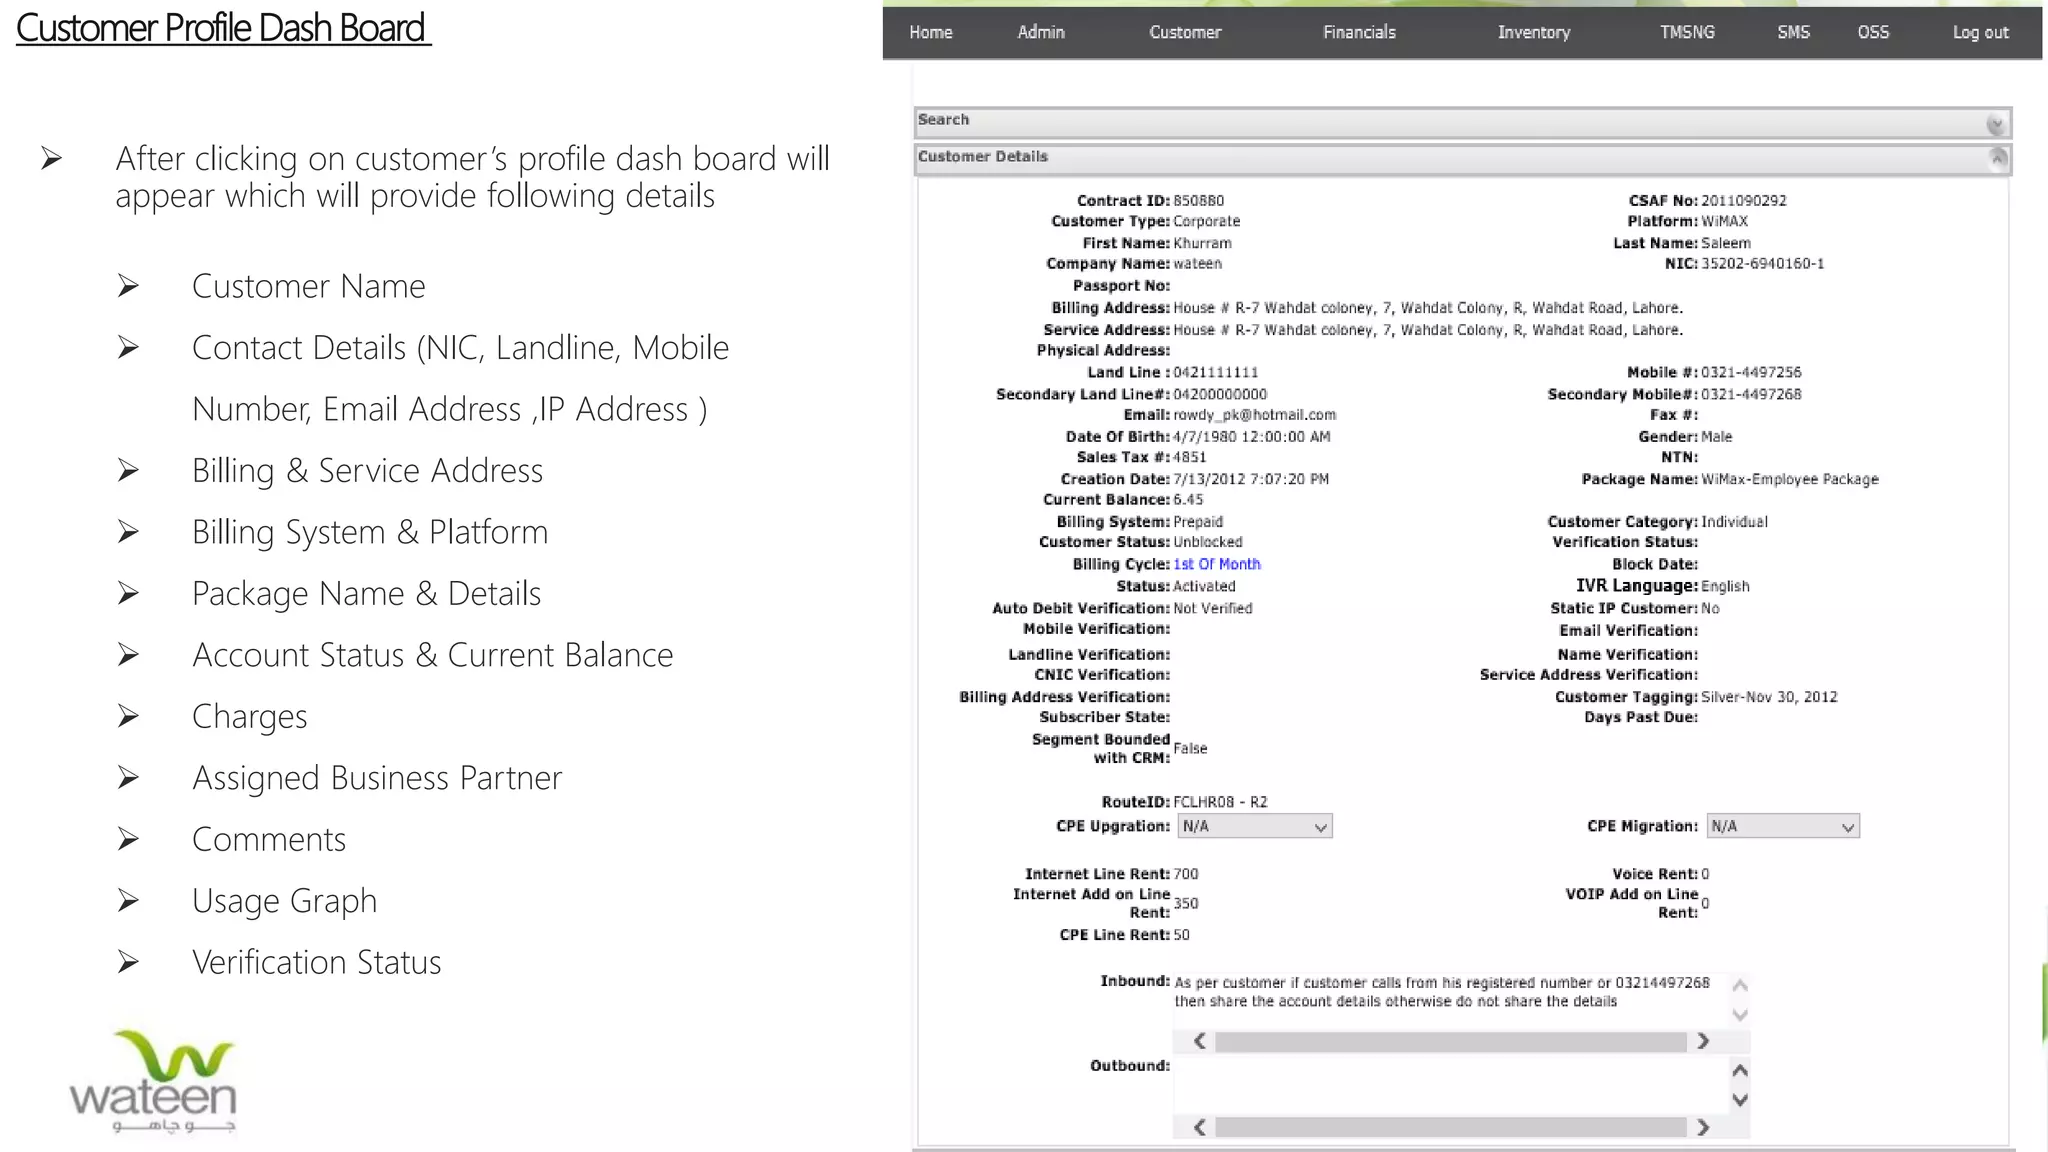Open the Inventory menu
The height and width of the screenshot is (1152, 2048).
[x=1533, y=33]
